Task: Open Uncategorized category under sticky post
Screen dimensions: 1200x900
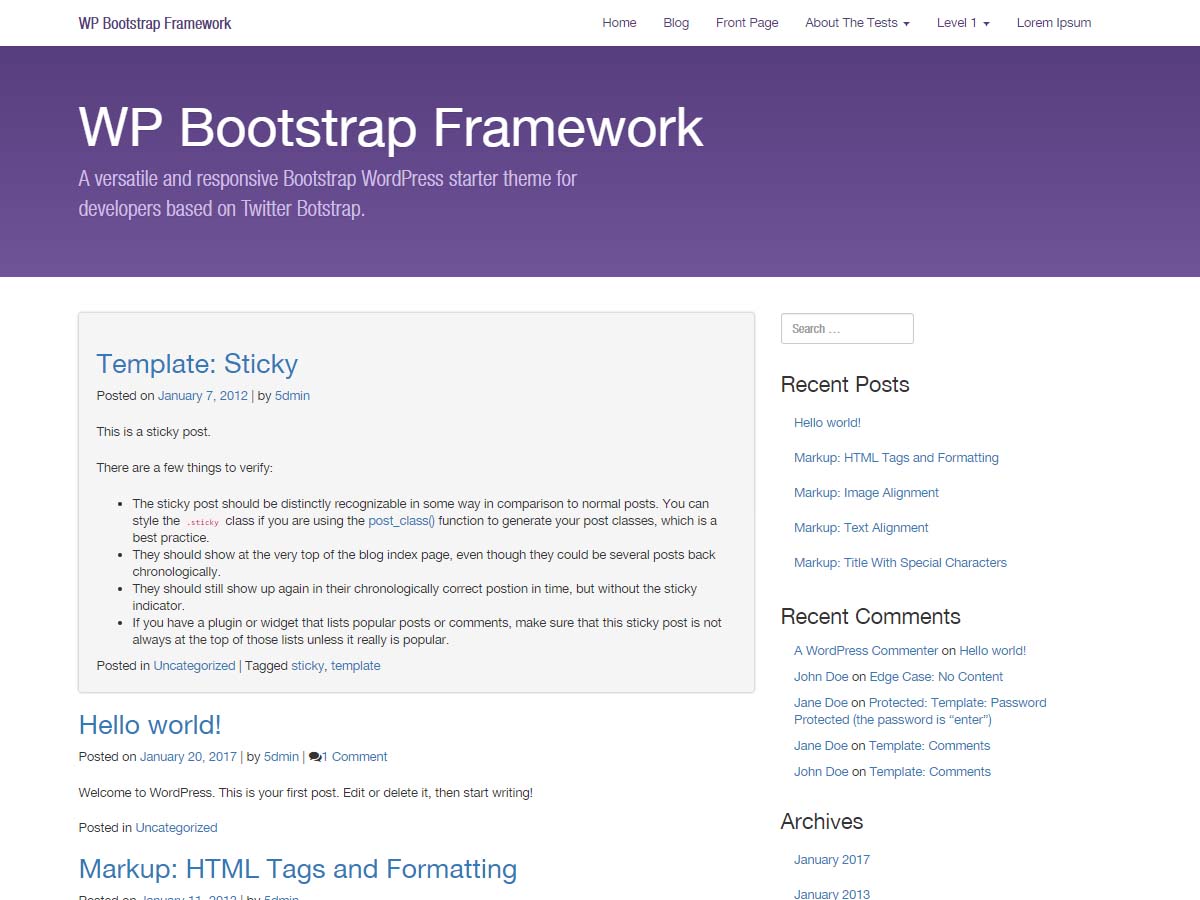Action: click(194, 666)
